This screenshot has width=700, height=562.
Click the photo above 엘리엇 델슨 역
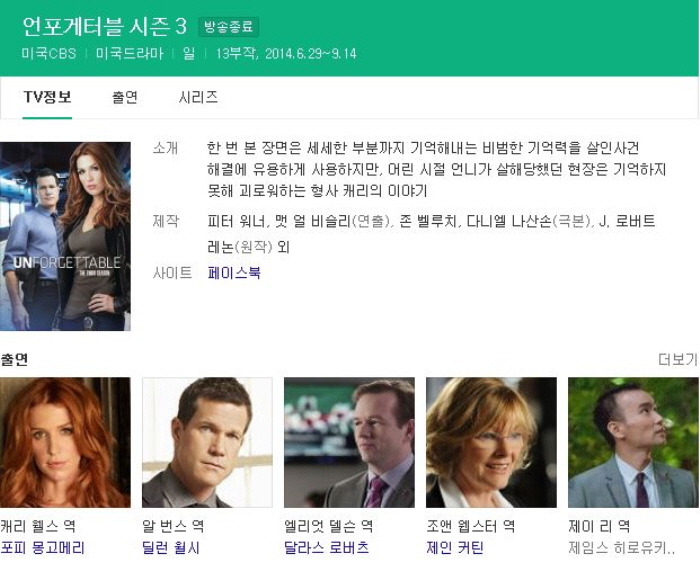point(349,442)
